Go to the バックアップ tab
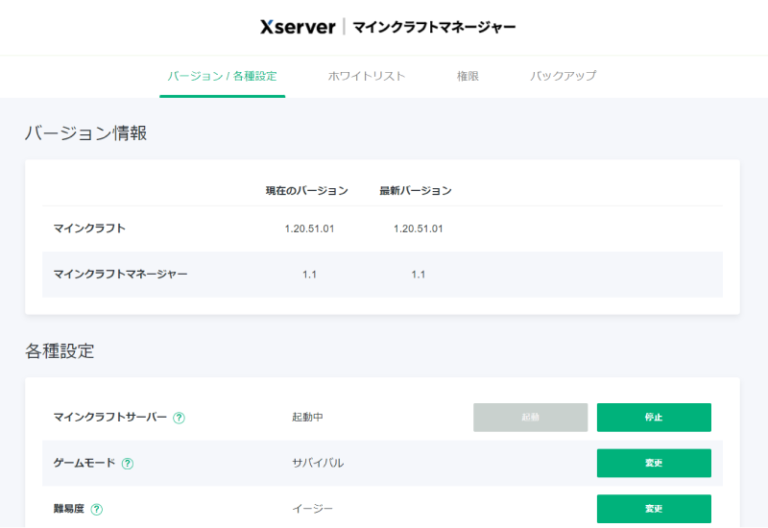 (563, 76)
